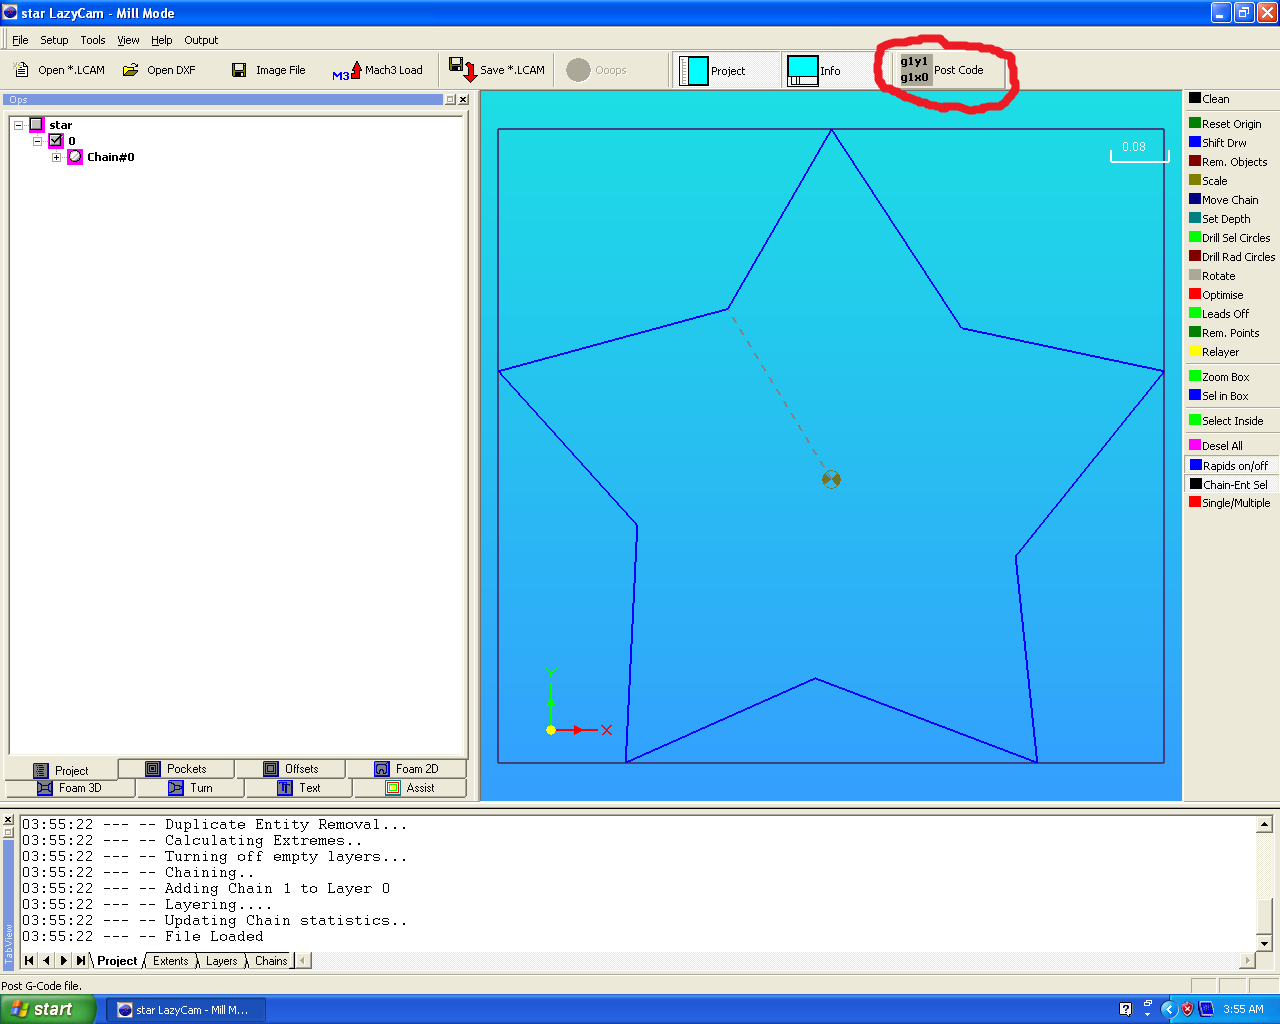The image size is (1280, 1024).
Task: Choose Shift Drw tool
Action: (1217, 143)
